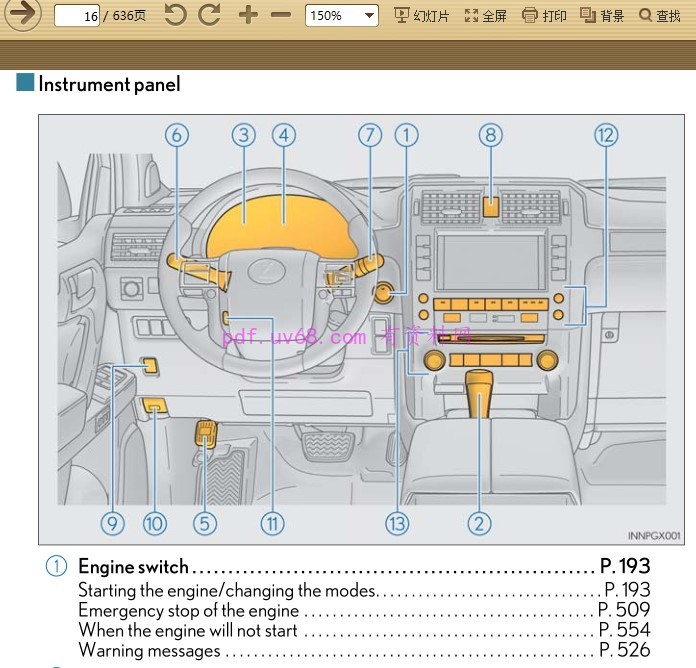696x668 pixels.
Task: Start slideshow mode (幻灯片)
Action: pos(422,16)
